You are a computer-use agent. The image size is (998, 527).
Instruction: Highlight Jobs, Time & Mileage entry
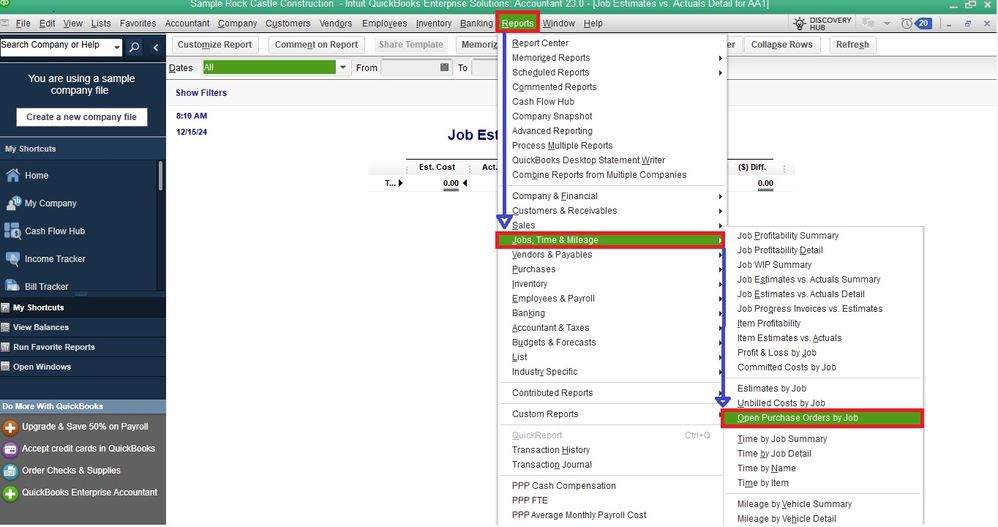610,240
